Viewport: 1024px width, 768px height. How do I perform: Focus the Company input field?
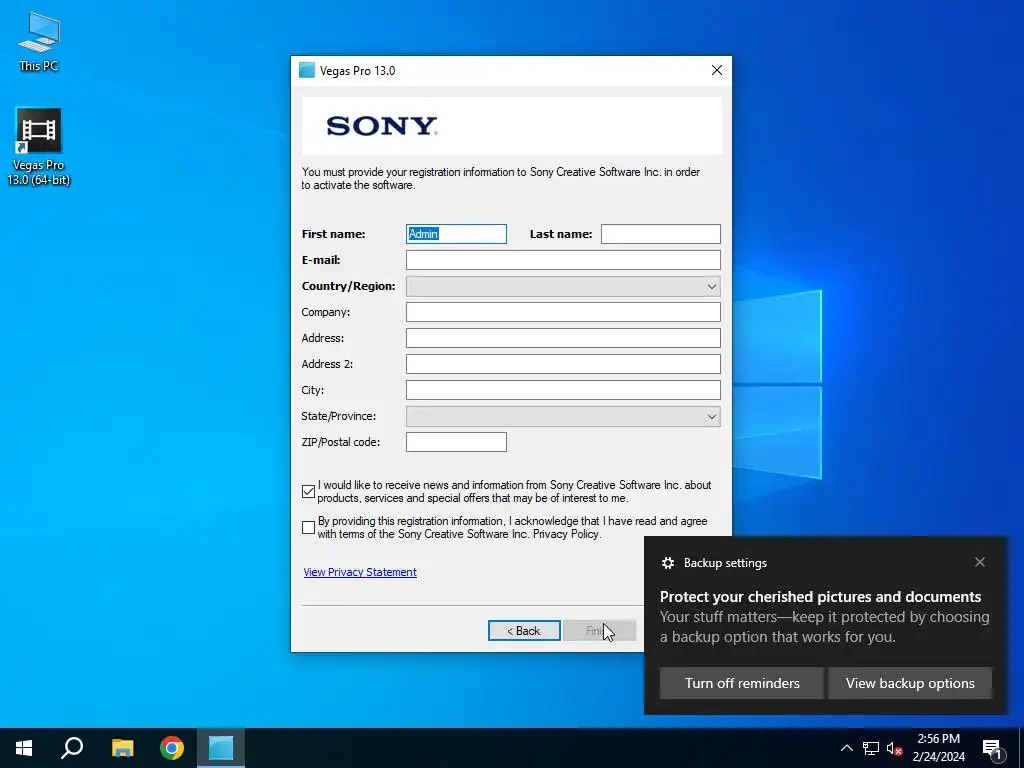click(563, 312)
